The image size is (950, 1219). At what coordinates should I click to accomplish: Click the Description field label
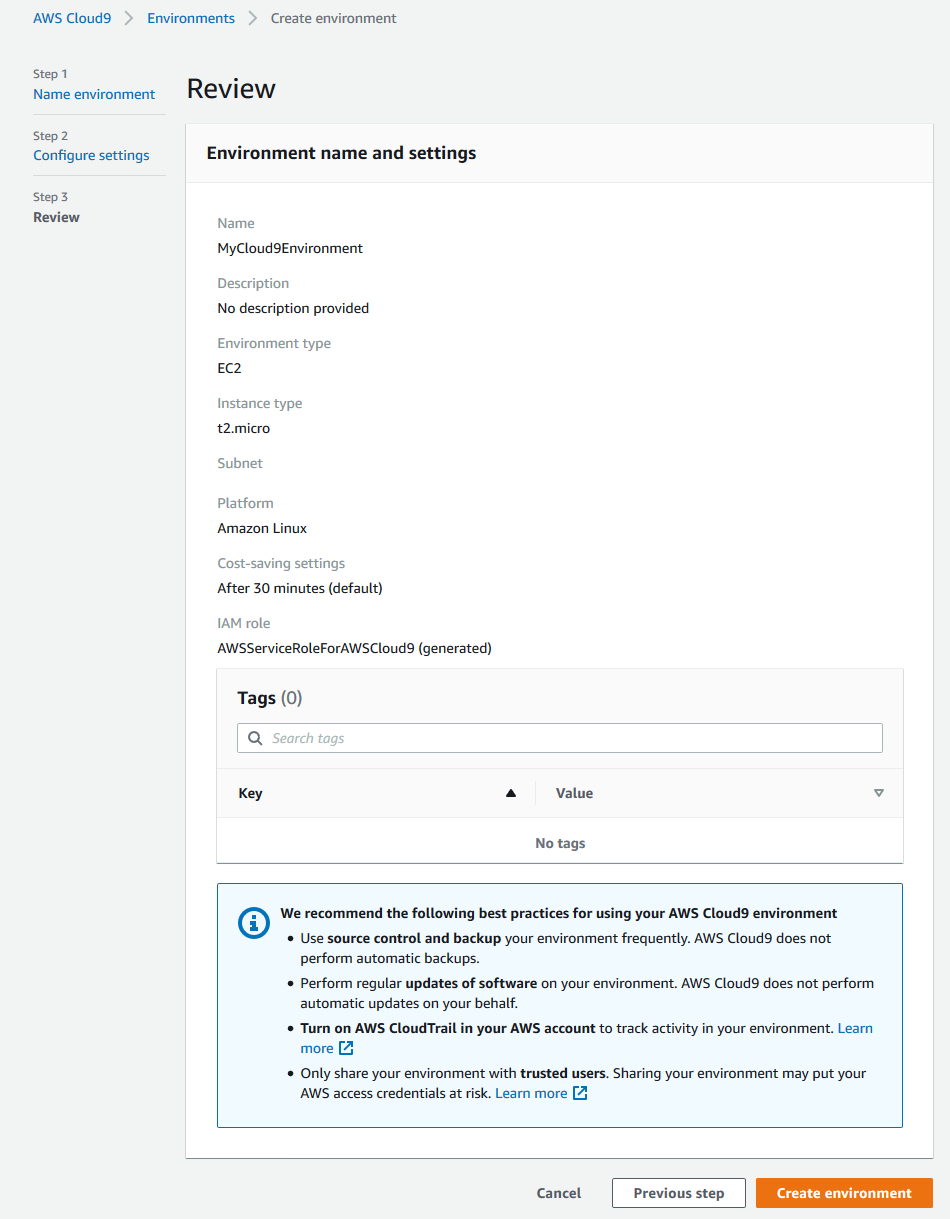point(253,283)
